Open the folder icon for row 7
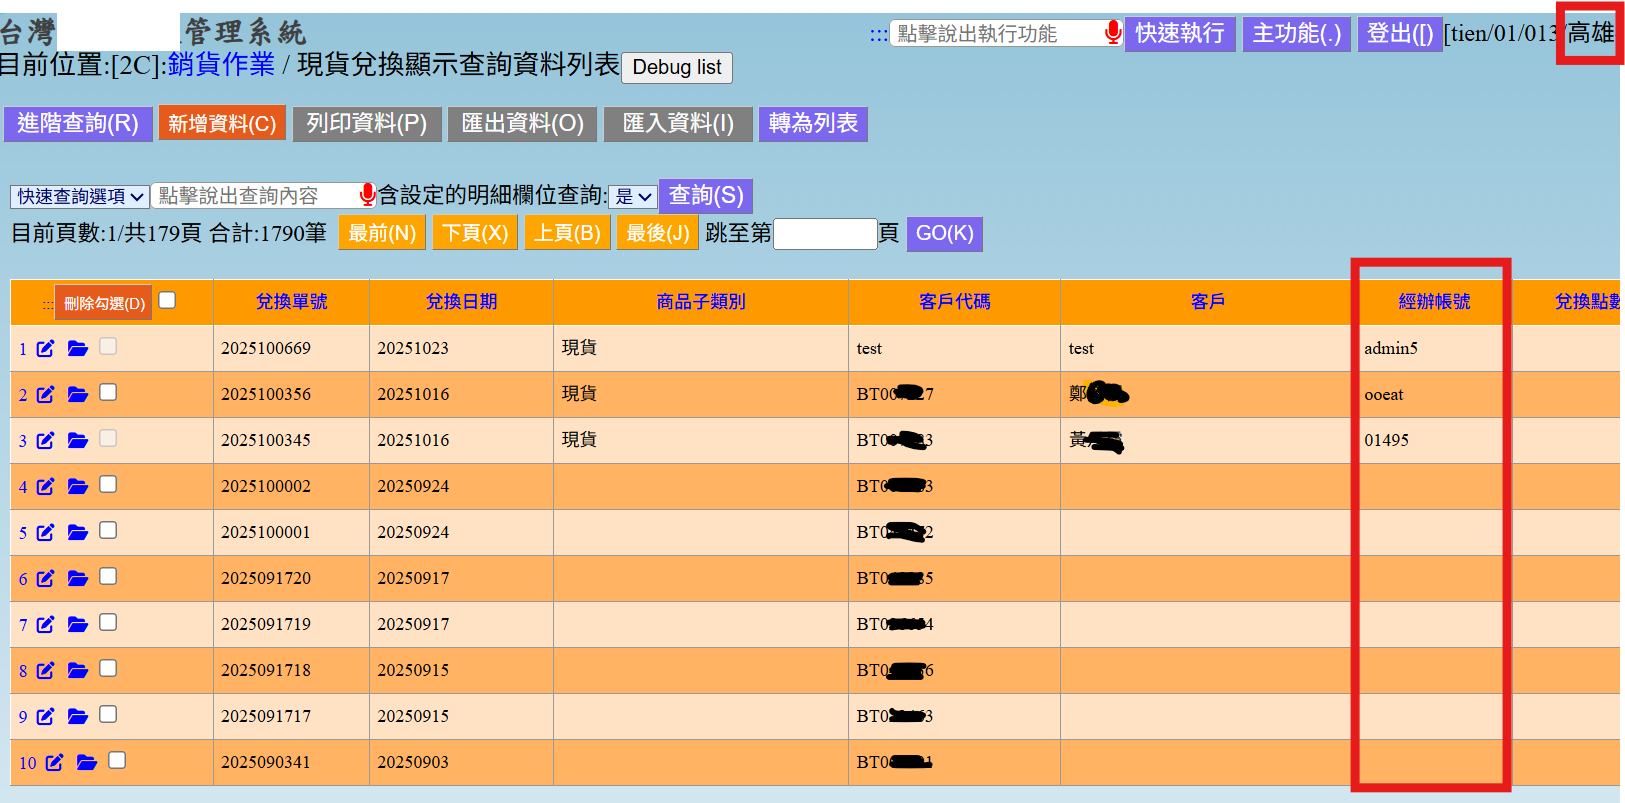This screenshot has width=1625, height=803. tap(77, 624)
